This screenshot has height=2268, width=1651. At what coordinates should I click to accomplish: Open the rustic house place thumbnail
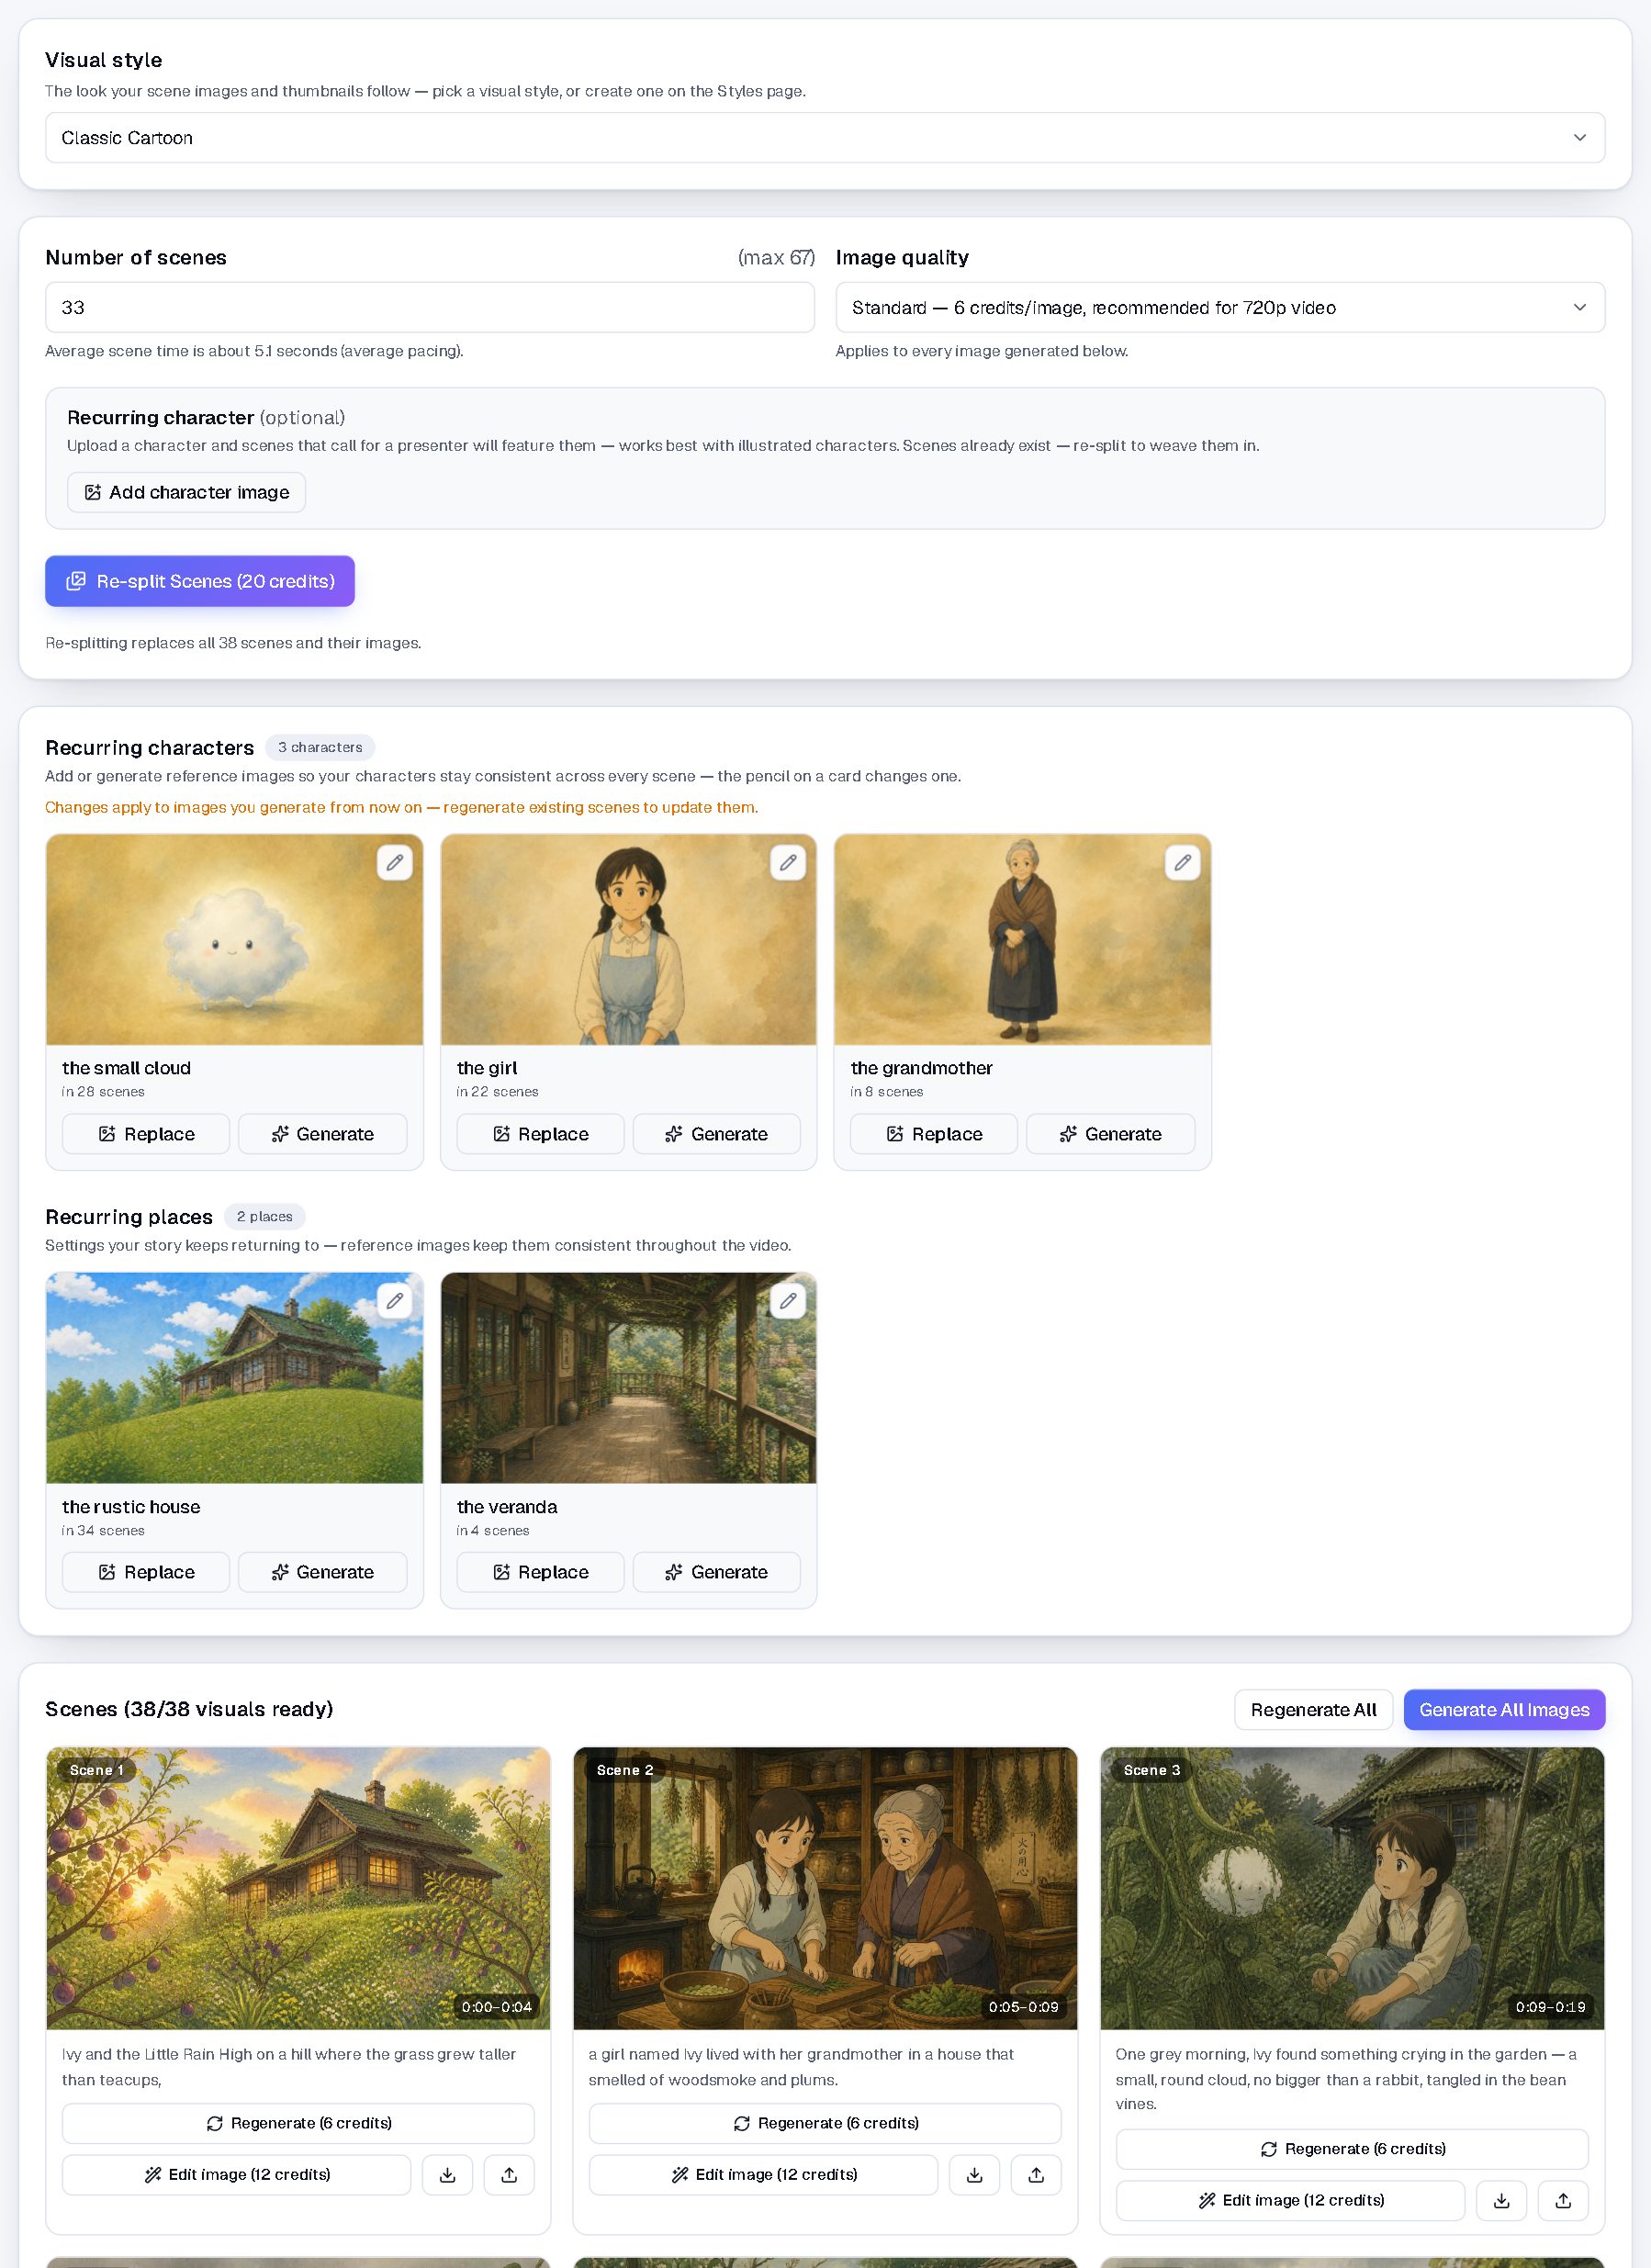[x=234, y=1378]
